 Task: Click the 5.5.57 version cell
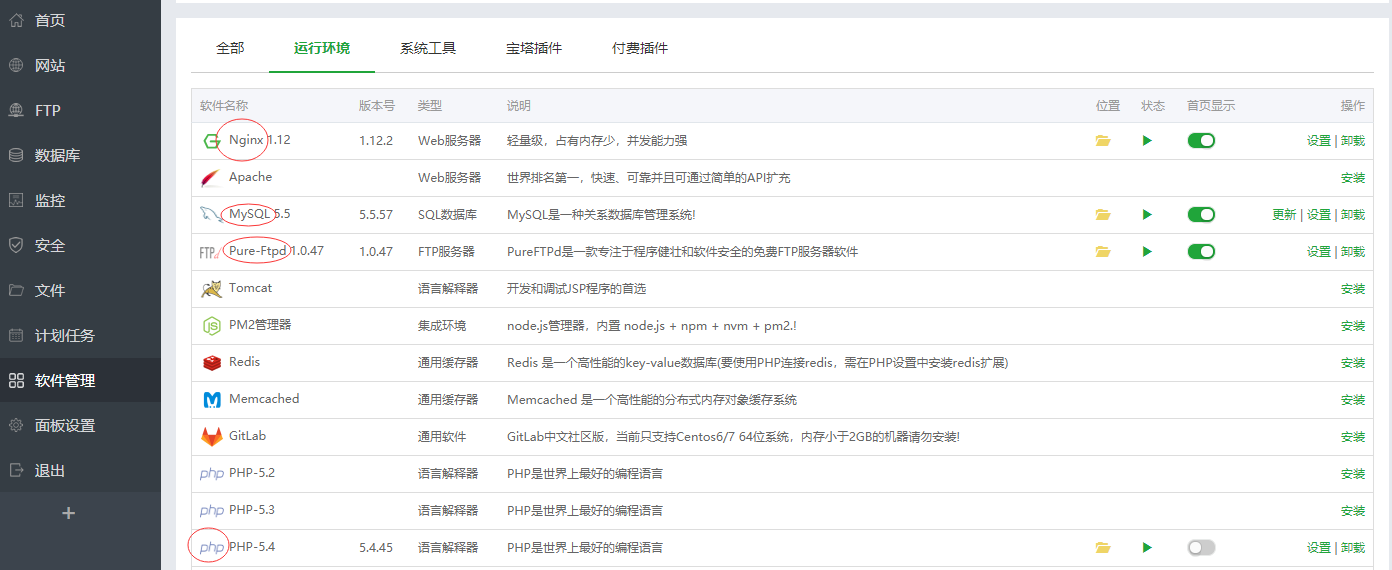click(x=376, y=215)
